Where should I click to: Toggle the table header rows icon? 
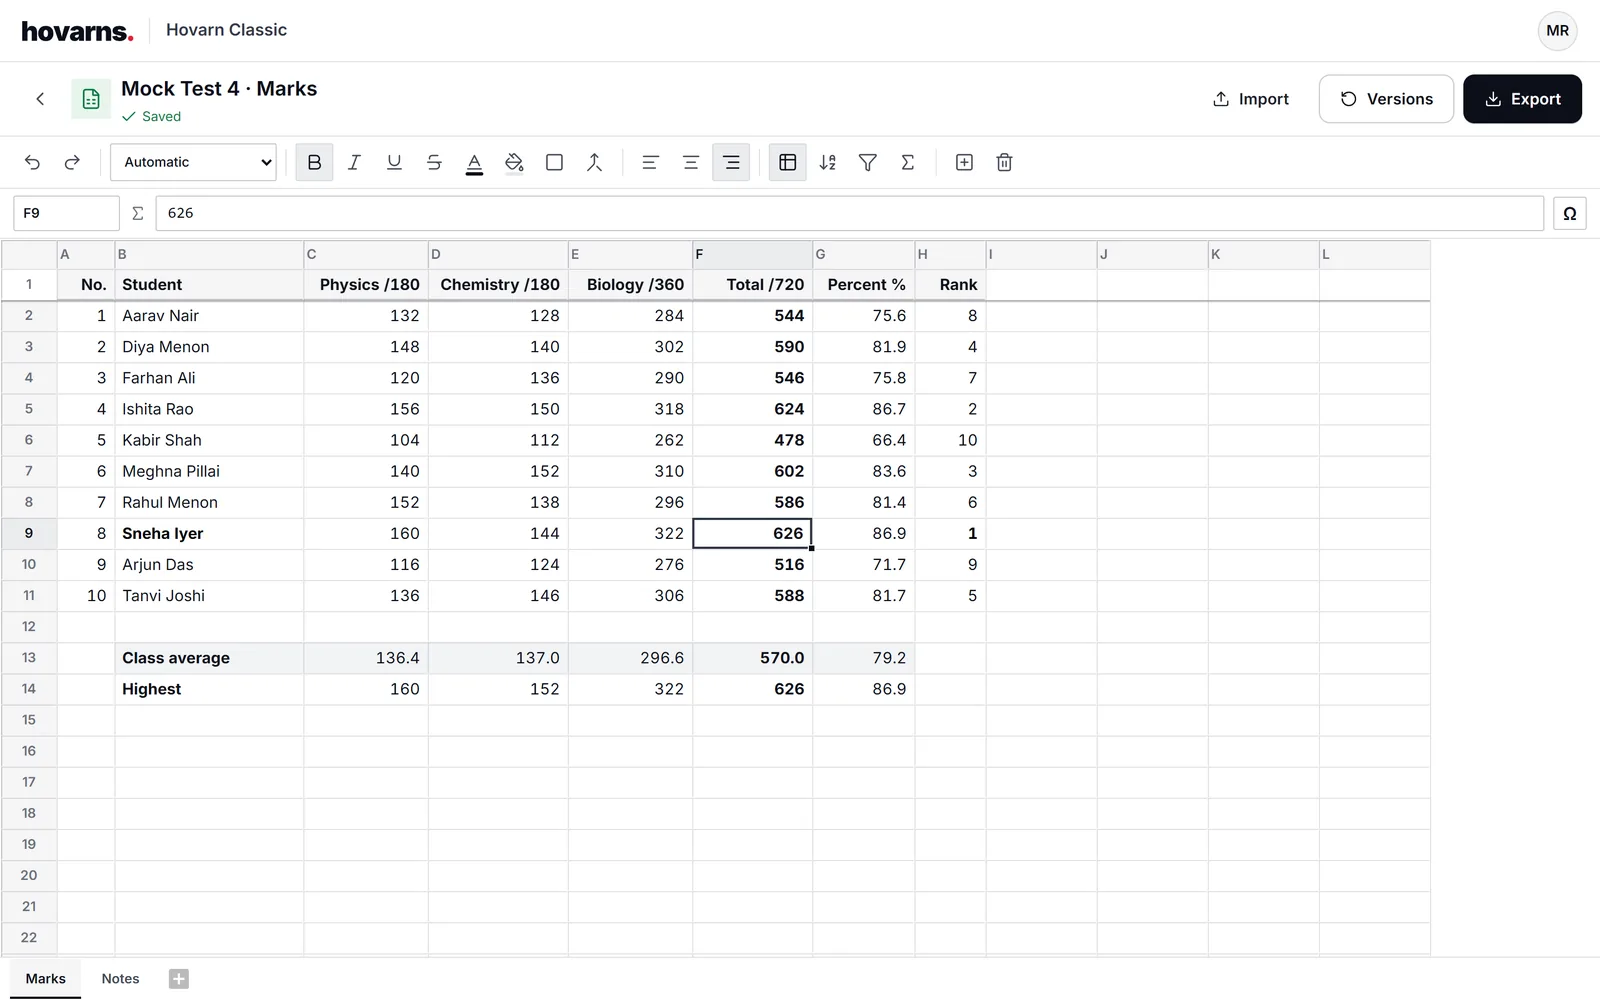point(787,162)
